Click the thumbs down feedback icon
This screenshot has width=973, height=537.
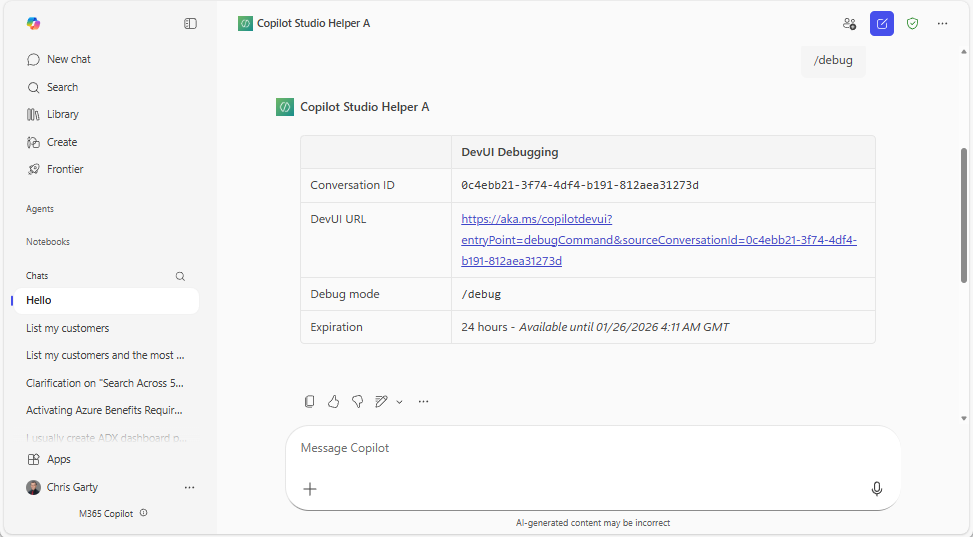[357, 401]
